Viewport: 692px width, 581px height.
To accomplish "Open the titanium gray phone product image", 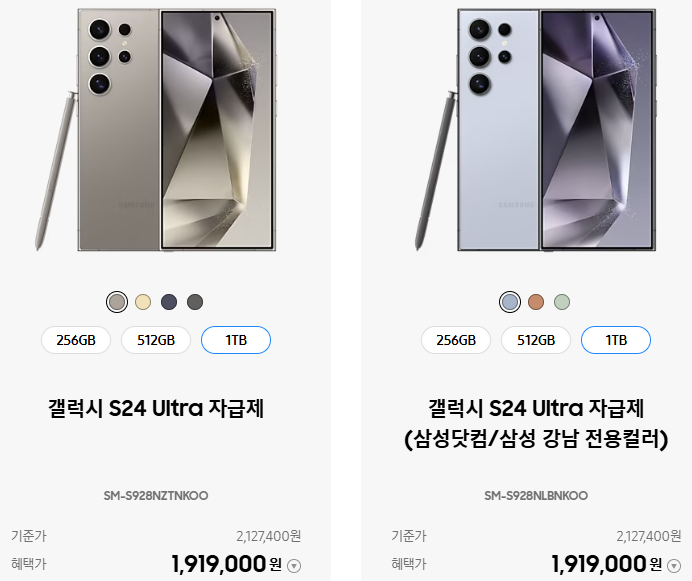I will coord(156,130).
